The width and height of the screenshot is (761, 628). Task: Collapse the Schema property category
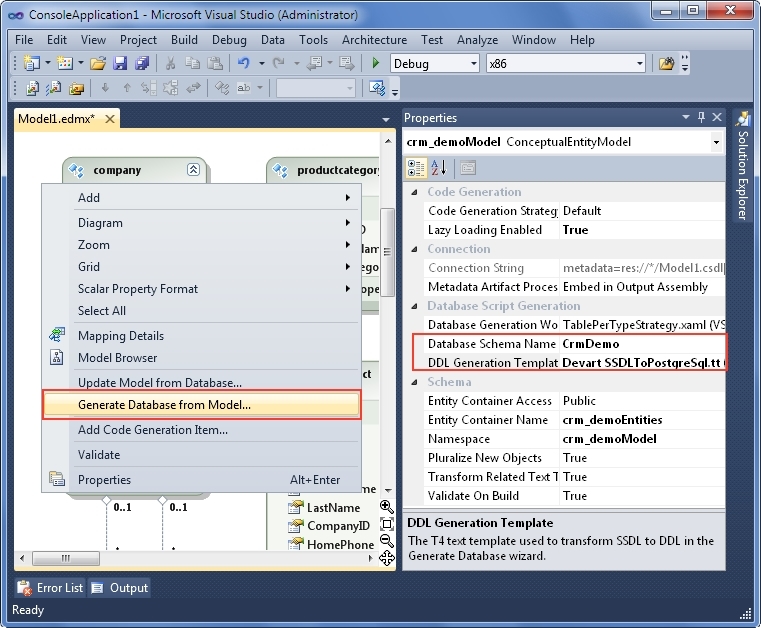pyautogui.click(x=414, y=382)
